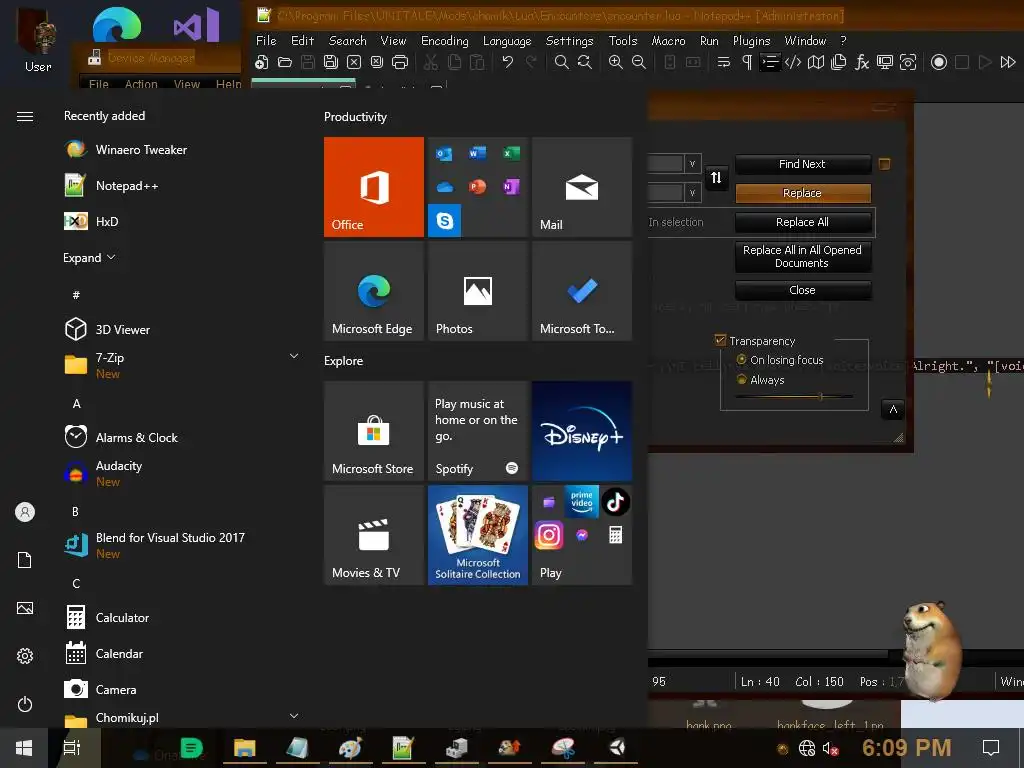Screen dimensions: 1024x768
Task: Click the swap find/replace arrows icon
Action: [716, 178]
